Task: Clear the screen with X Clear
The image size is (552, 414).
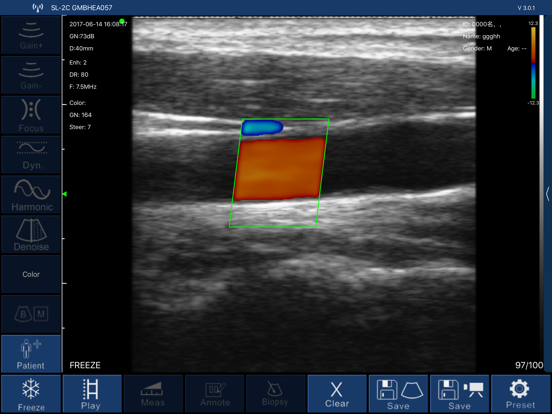Action: point(337,394)
